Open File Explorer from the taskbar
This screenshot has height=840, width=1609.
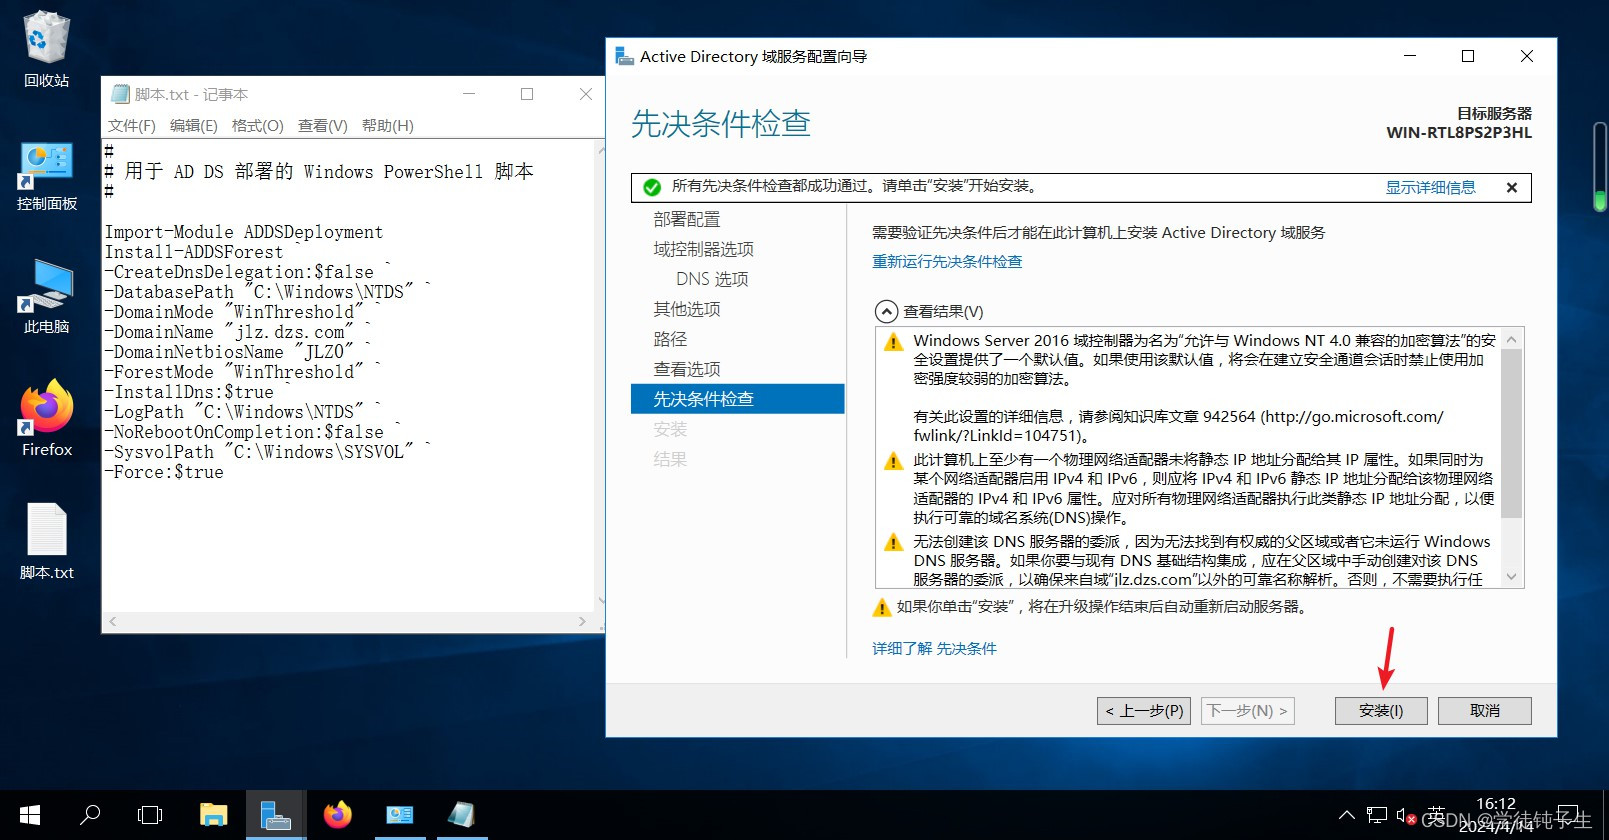pos(213,815)
